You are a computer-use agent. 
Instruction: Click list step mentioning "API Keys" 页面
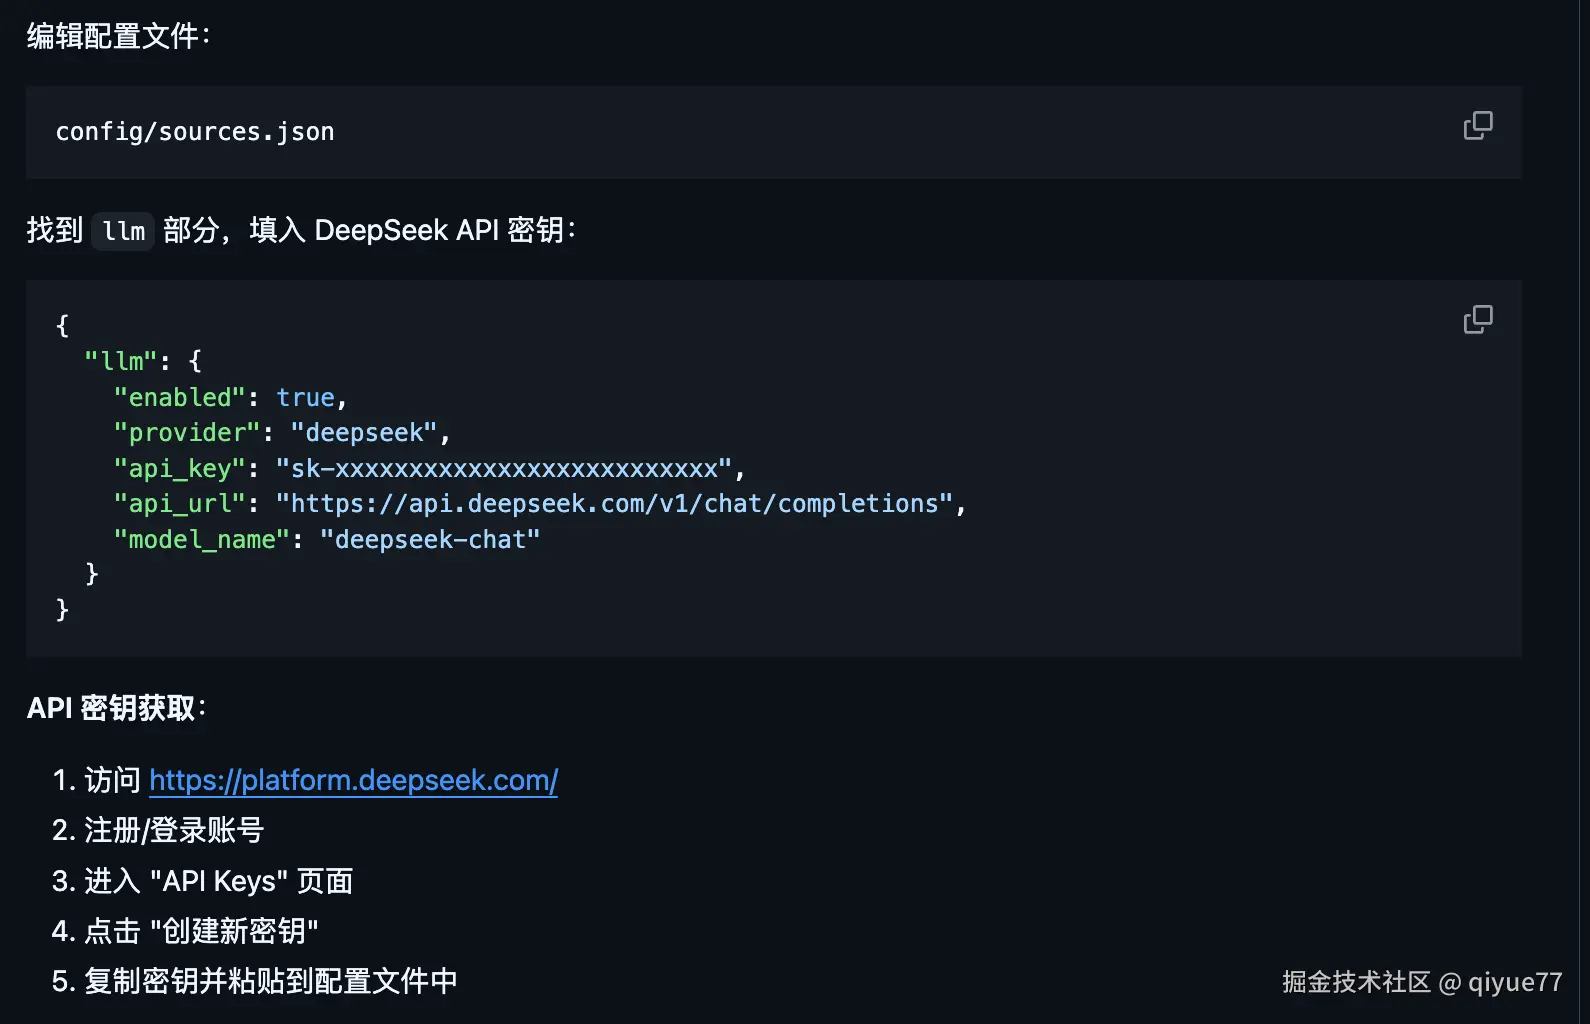[x=217, y=881]
